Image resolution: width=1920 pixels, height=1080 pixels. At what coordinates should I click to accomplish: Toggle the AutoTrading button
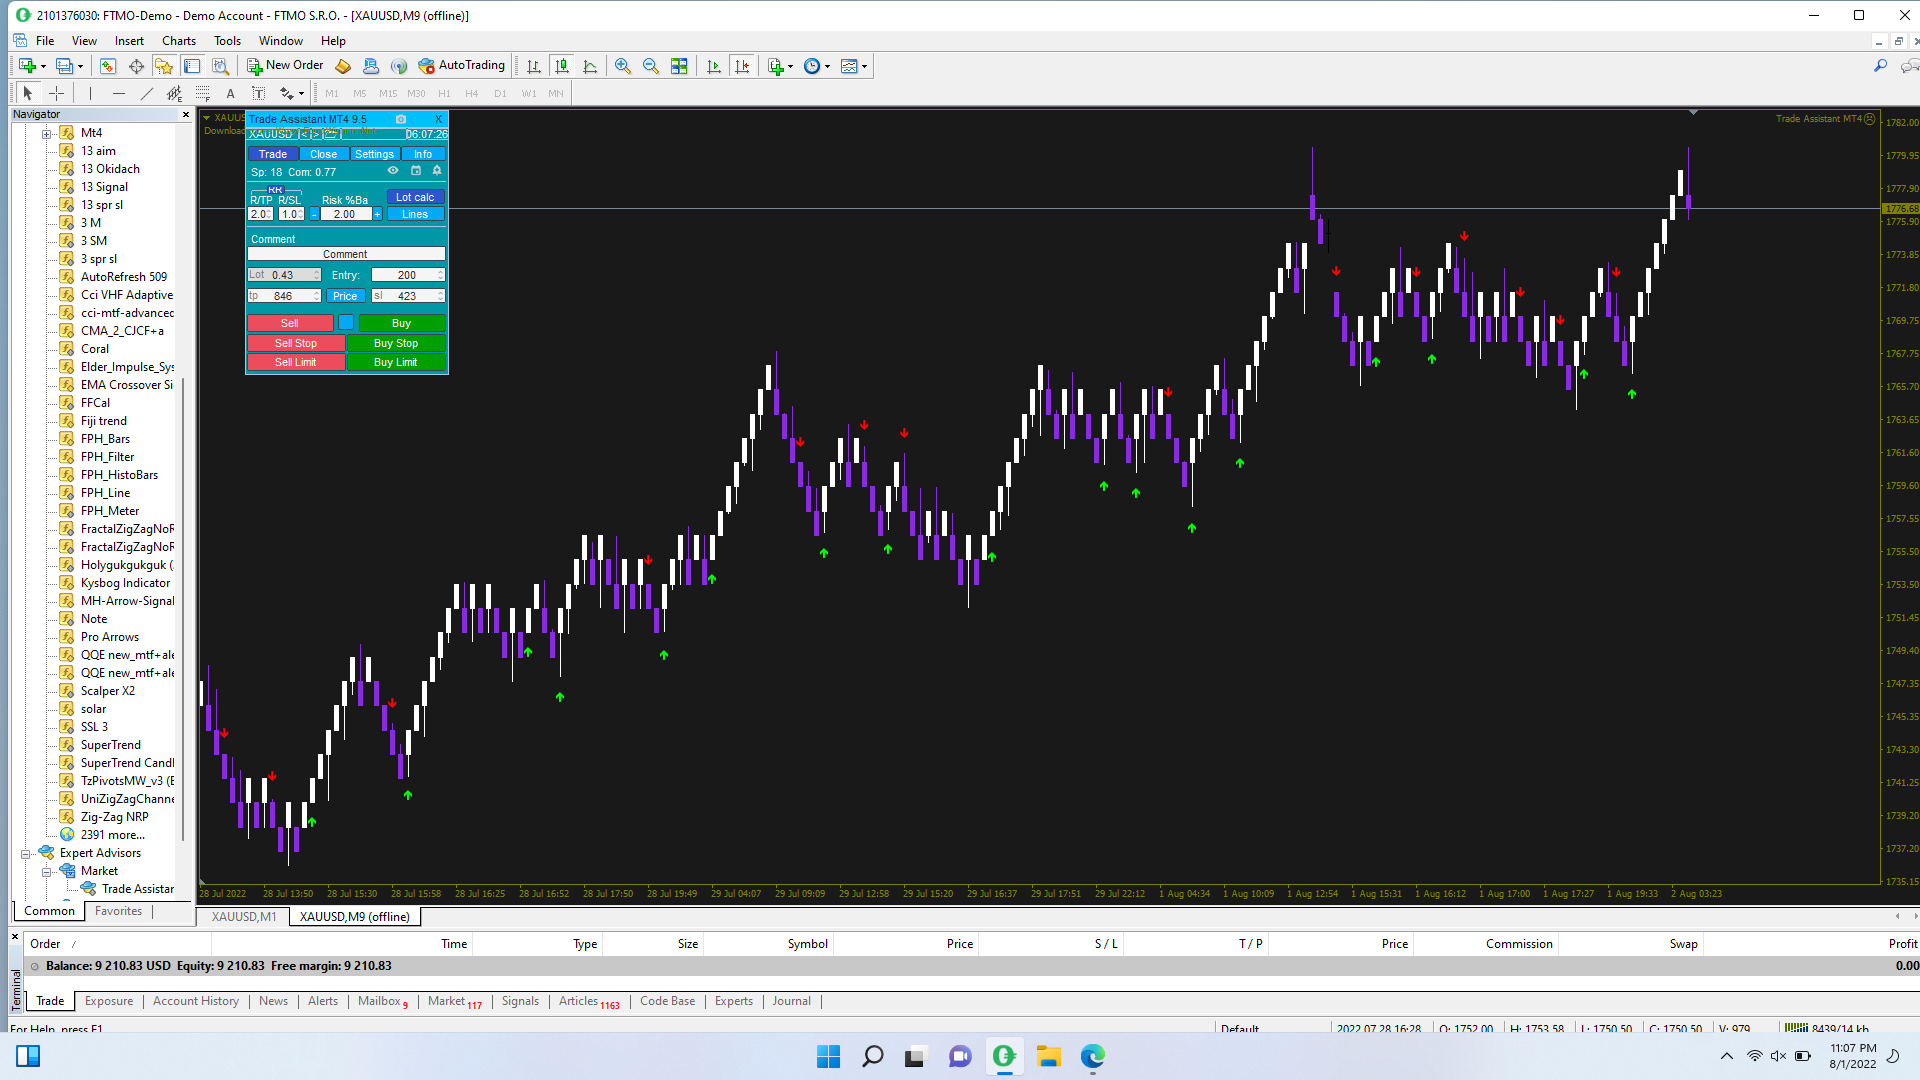click(x=462, y=66)
